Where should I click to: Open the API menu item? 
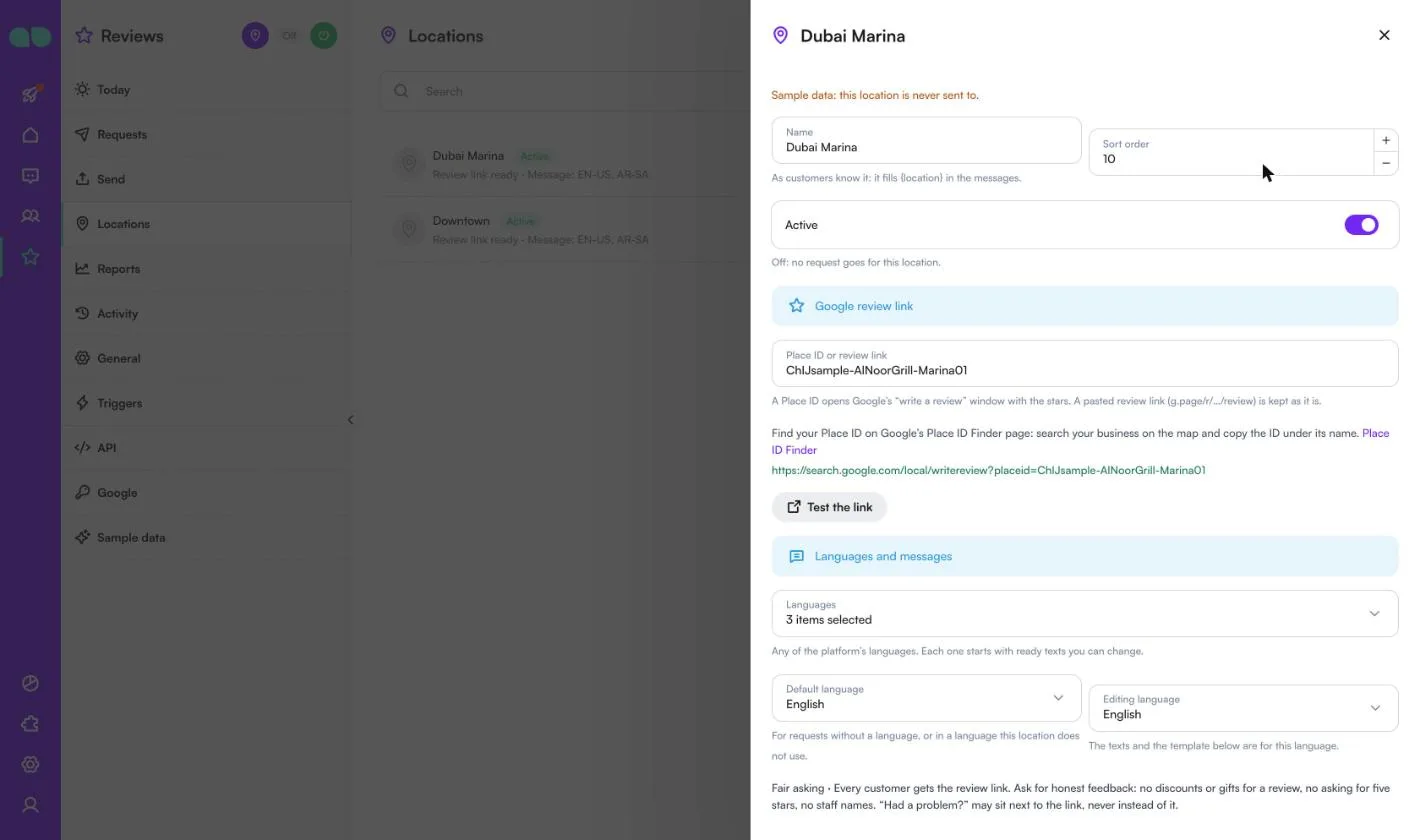(207, 448)
